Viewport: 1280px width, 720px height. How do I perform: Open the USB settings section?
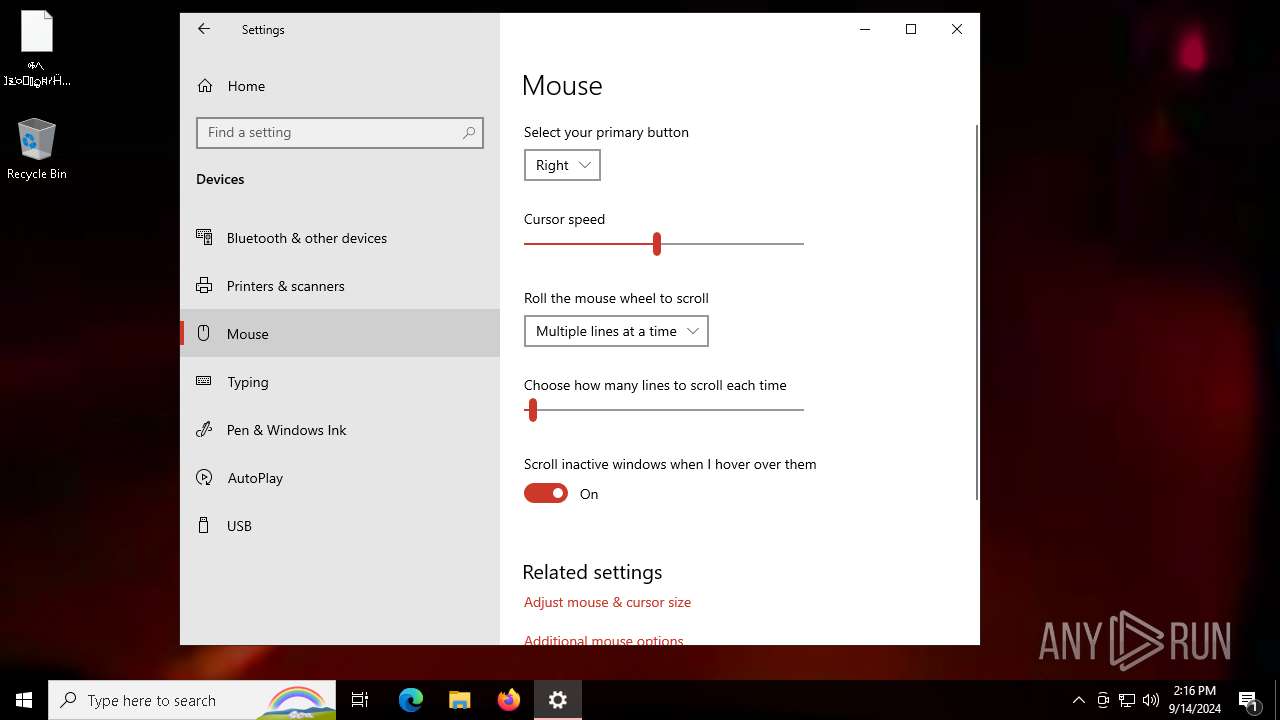[x=340, y=526]
